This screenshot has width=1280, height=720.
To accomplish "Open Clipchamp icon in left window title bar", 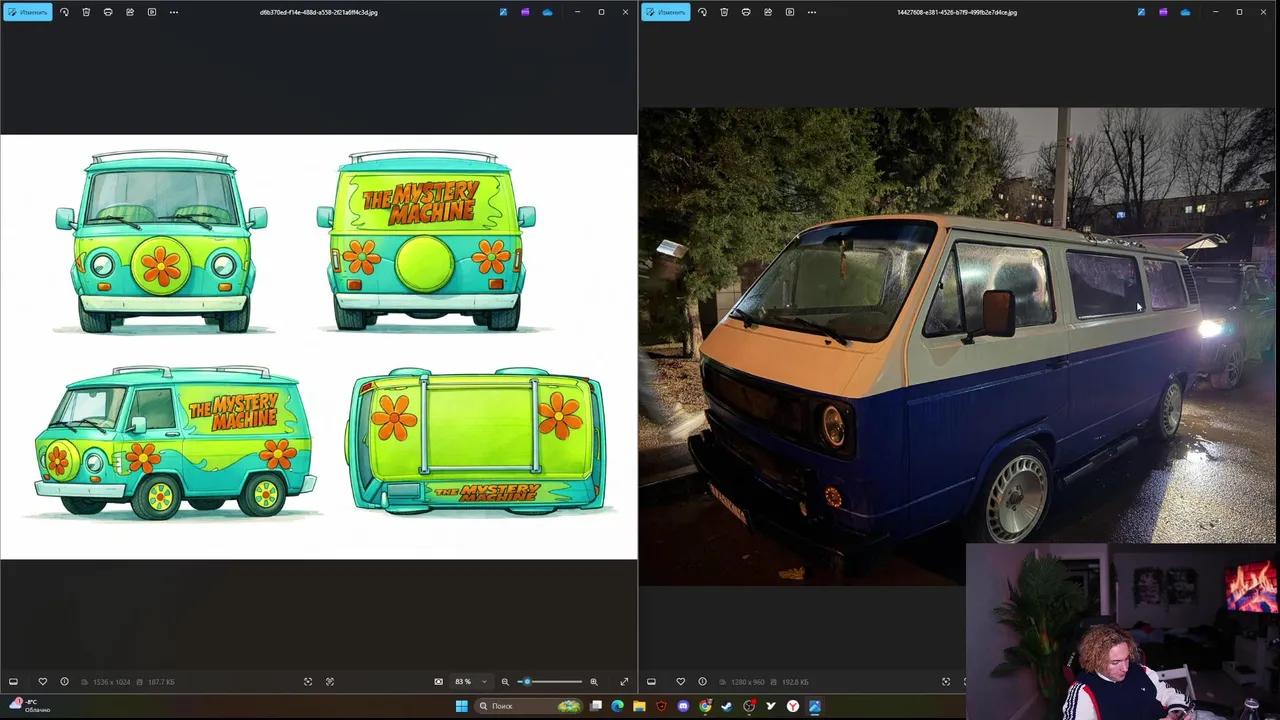I will coord(525,12).
